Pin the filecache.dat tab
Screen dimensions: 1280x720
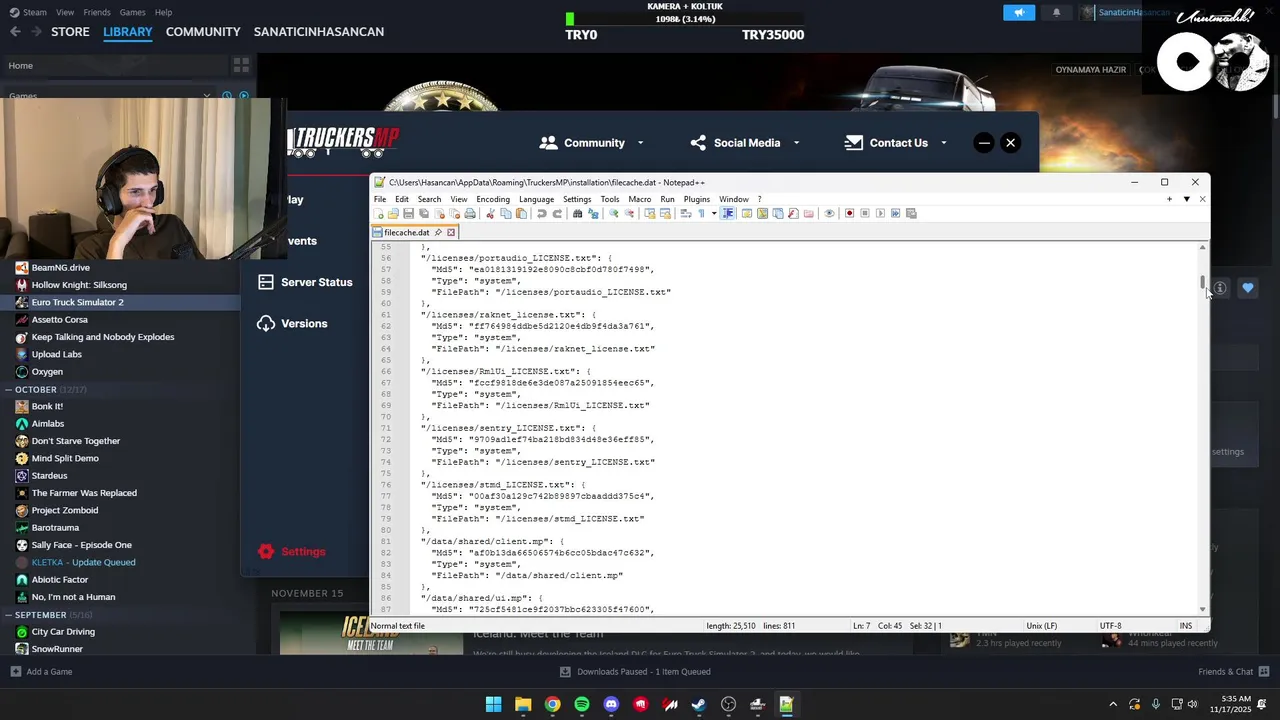(438, 232)
